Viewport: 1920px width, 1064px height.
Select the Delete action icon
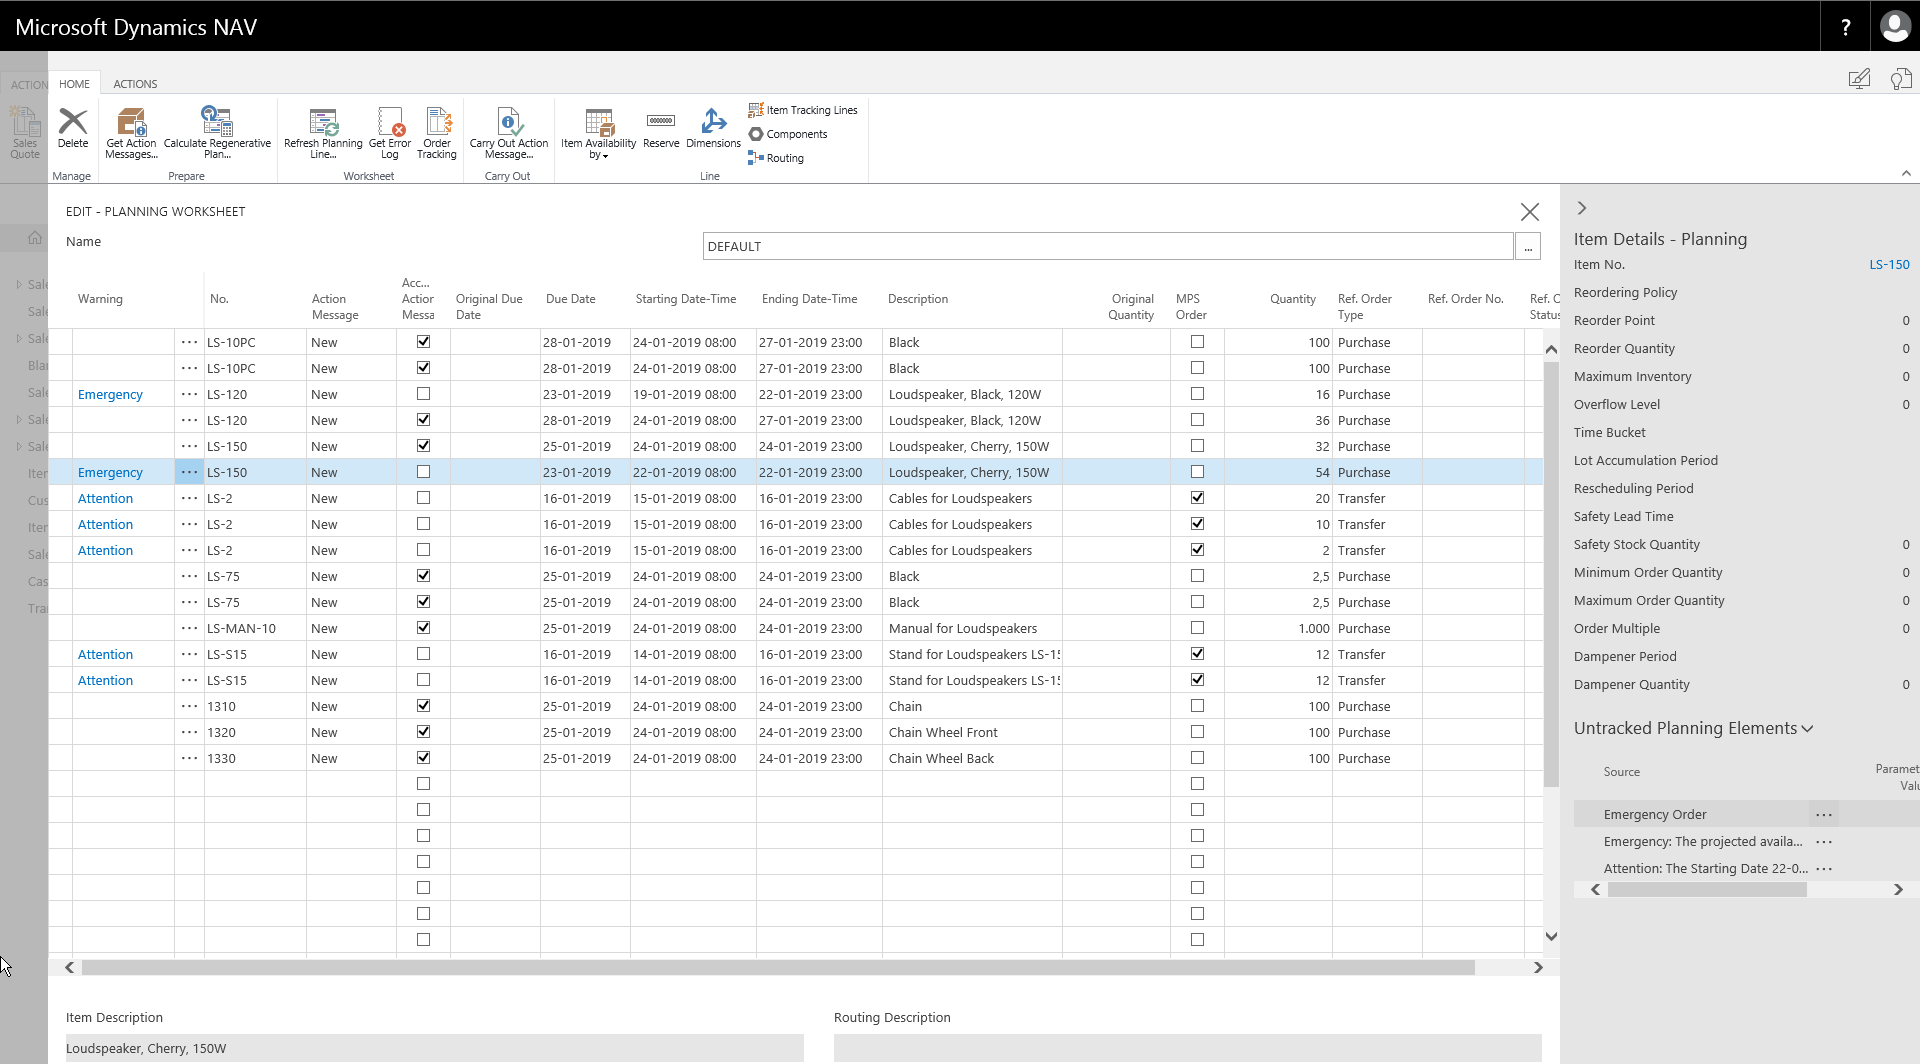[x=72, y=130]
